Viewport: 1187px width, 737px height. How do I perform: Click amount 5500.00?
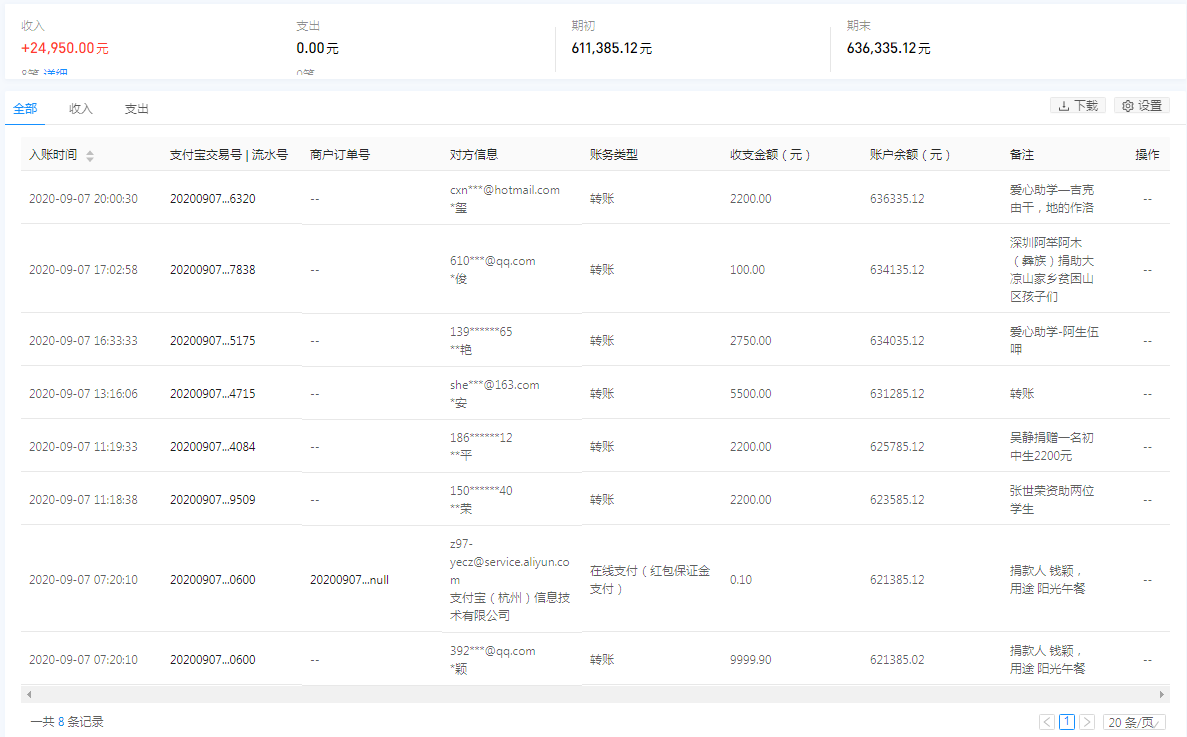click(x=751, y=393)
